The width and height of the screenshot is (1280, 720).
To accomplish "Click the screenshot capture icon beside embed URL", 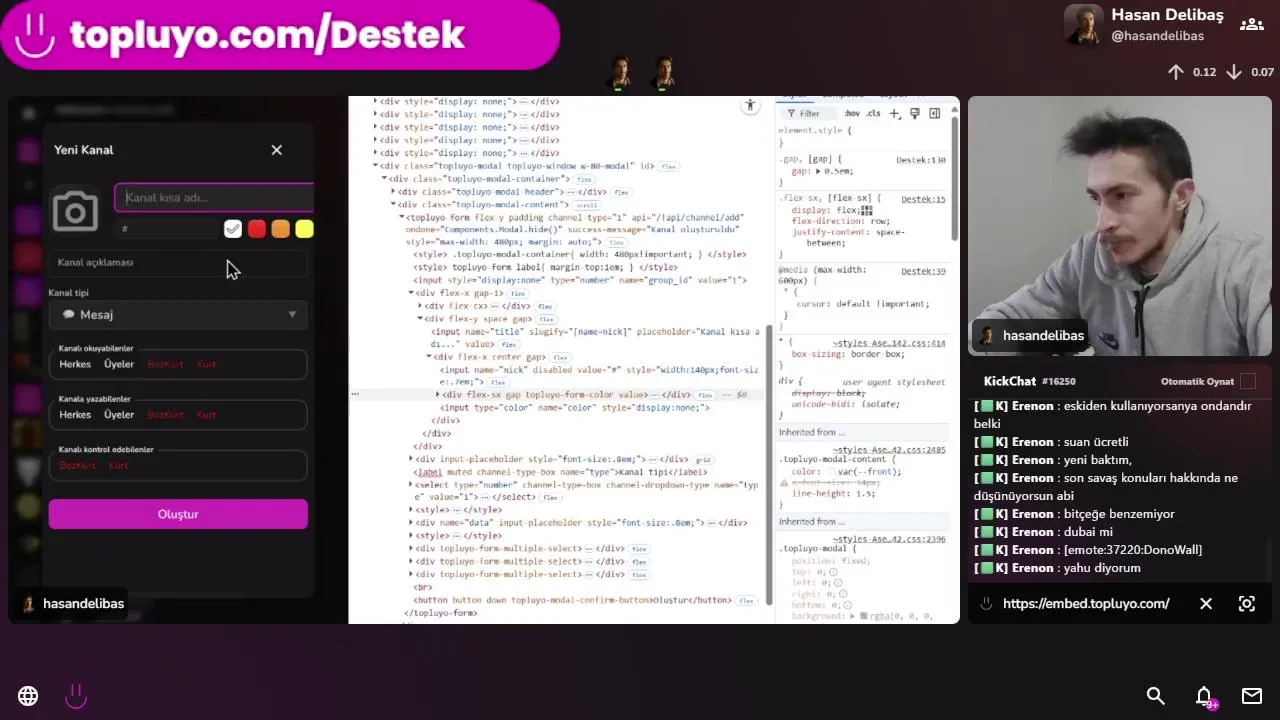I will click(x=1247, y=604).
